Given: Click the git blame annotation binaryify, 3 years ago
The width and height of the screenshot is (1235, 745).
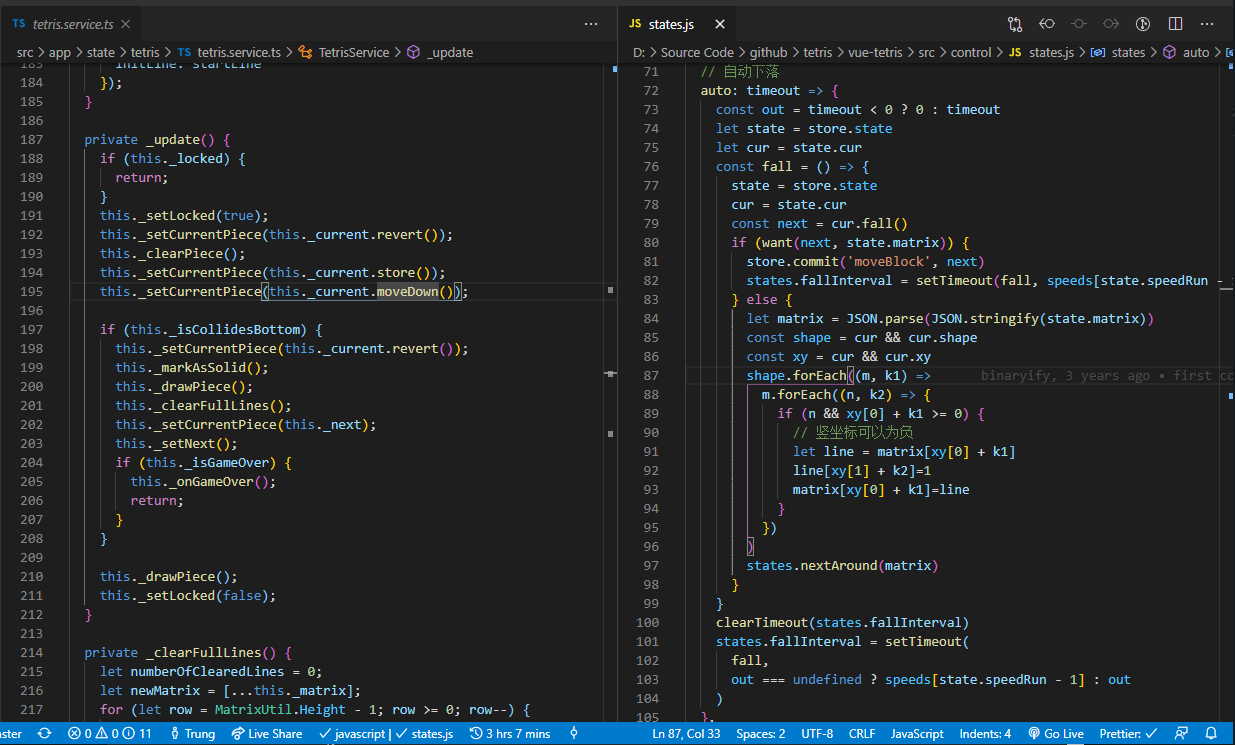Looking at the screenshot, I should pos(1065,375).
